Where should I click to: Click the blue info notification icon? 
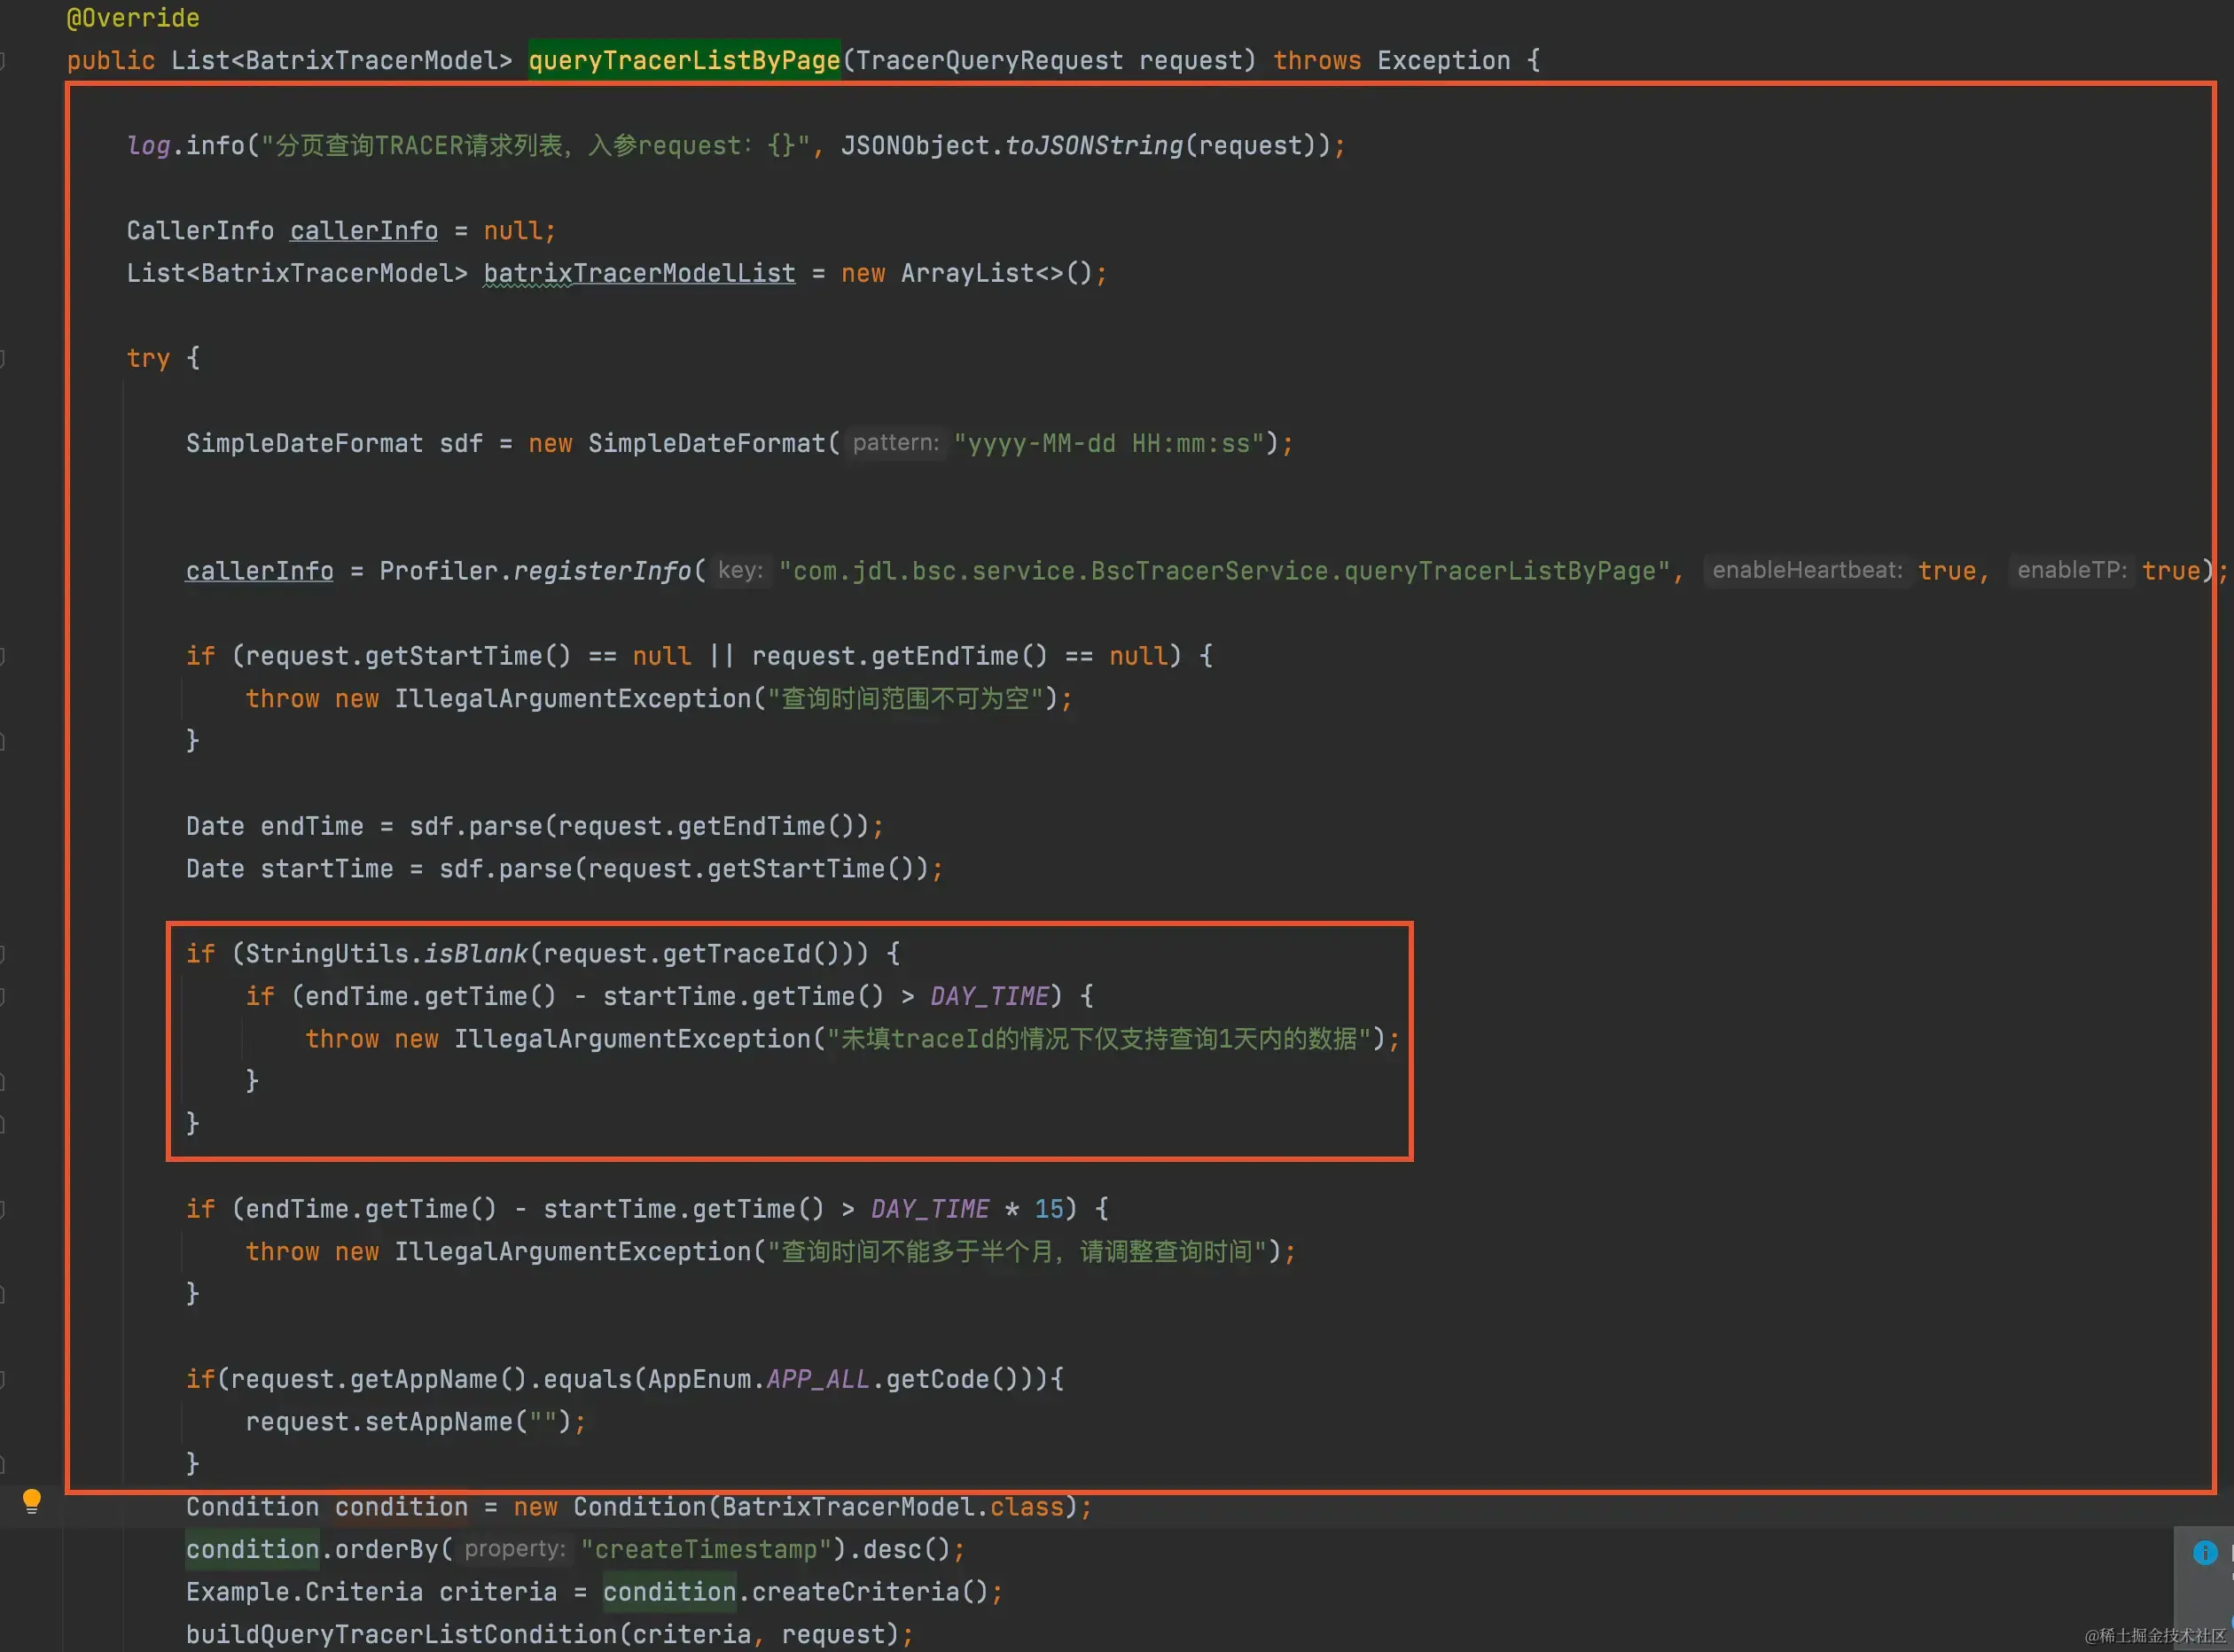click(x=2204, y=1552)
